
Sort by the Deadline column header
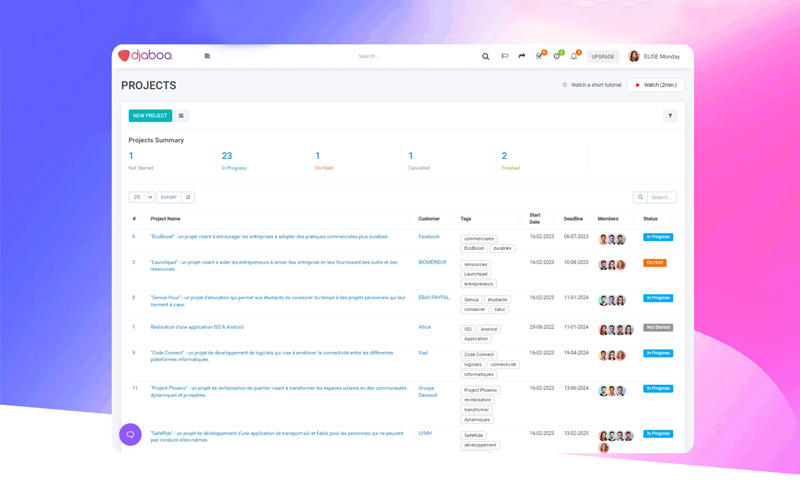(573, 219)
